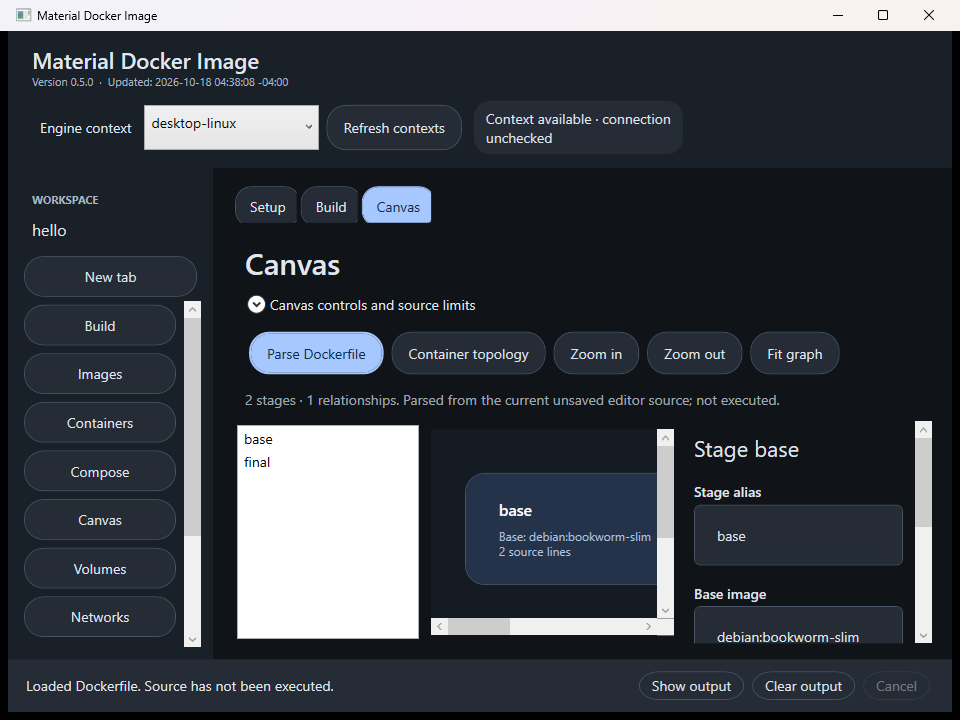Click the 'hello' workspace name
This screenshot has height=720, width=960.
click(x=49, y=231)
